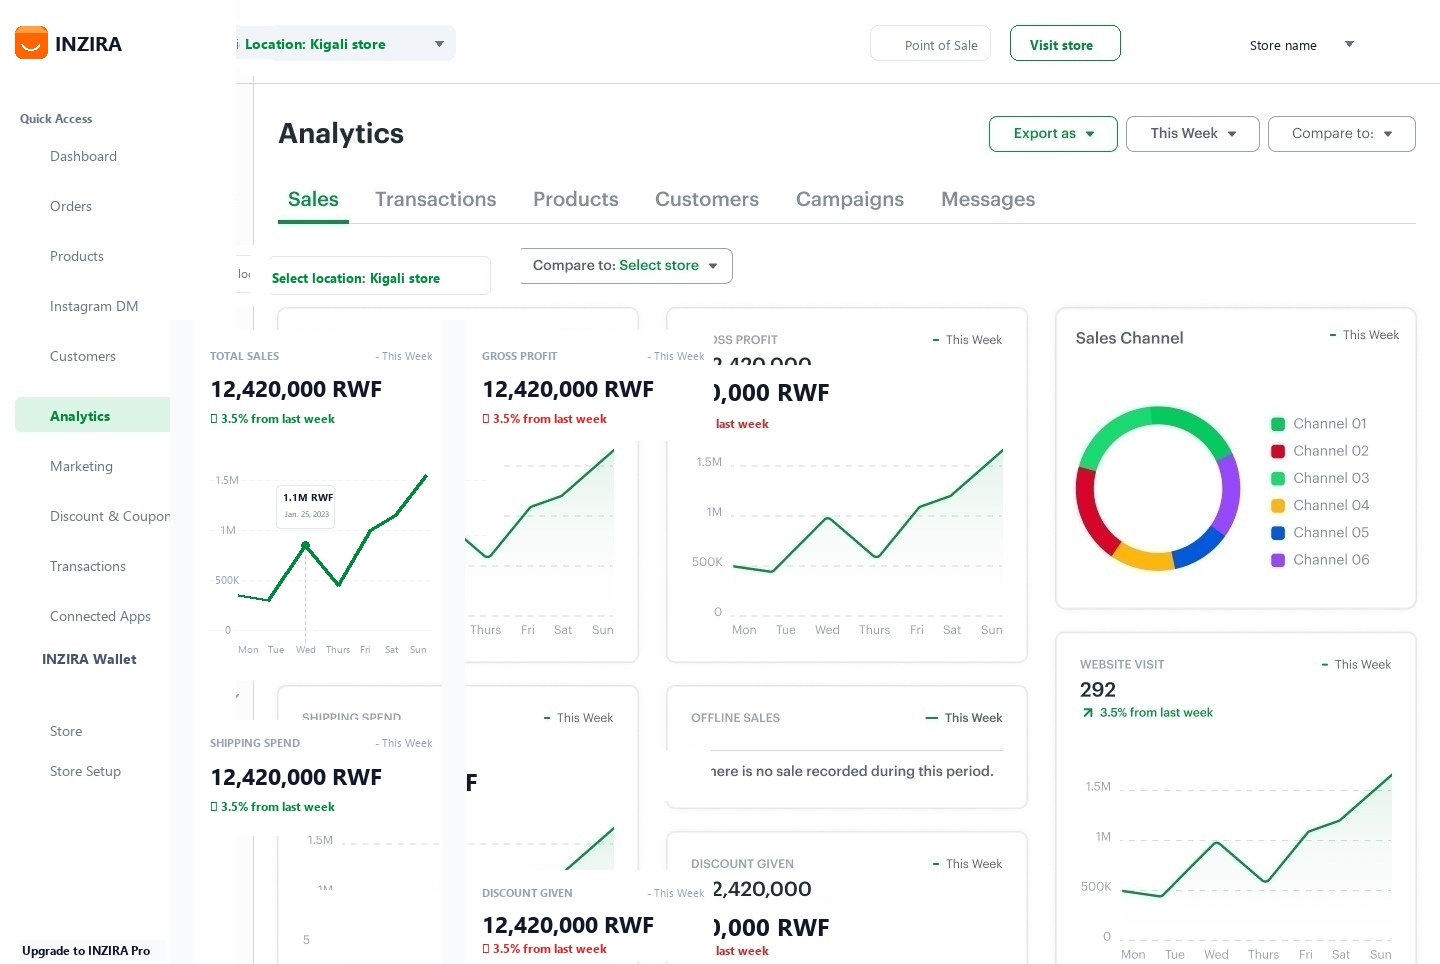Click 3.5% from last week under Website Visit
Screen dimensions: 1440x964
(x=1155, y=713)
